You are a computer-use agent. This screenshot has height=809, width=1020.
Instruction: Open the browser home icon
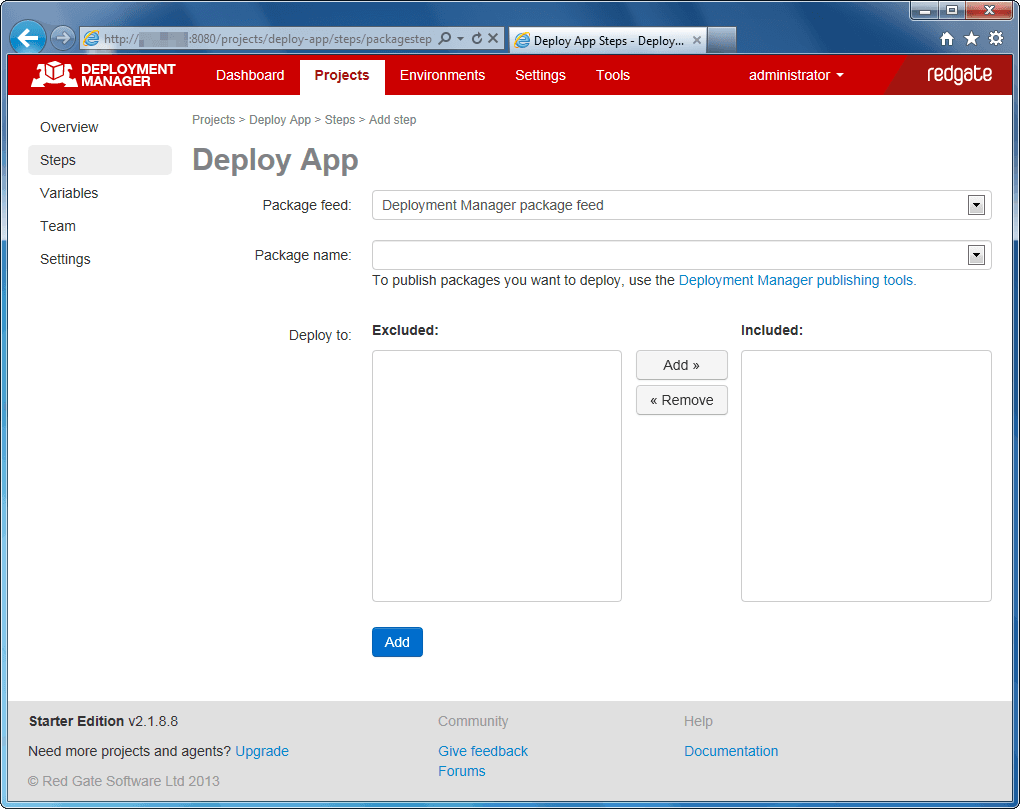947,39
